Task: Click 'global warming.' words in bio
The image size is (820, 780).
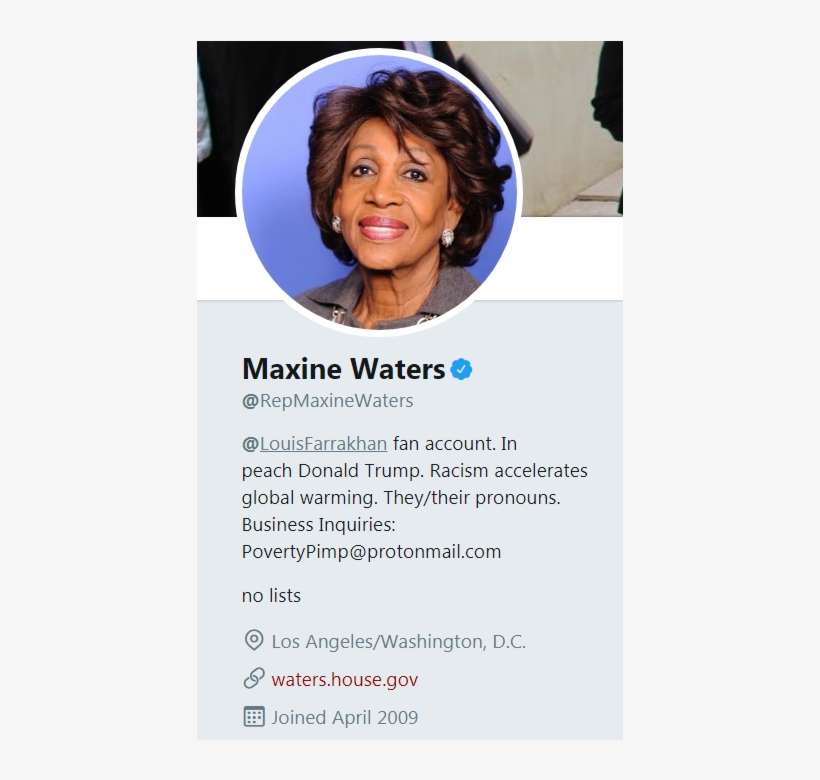Action: point(310,498)
